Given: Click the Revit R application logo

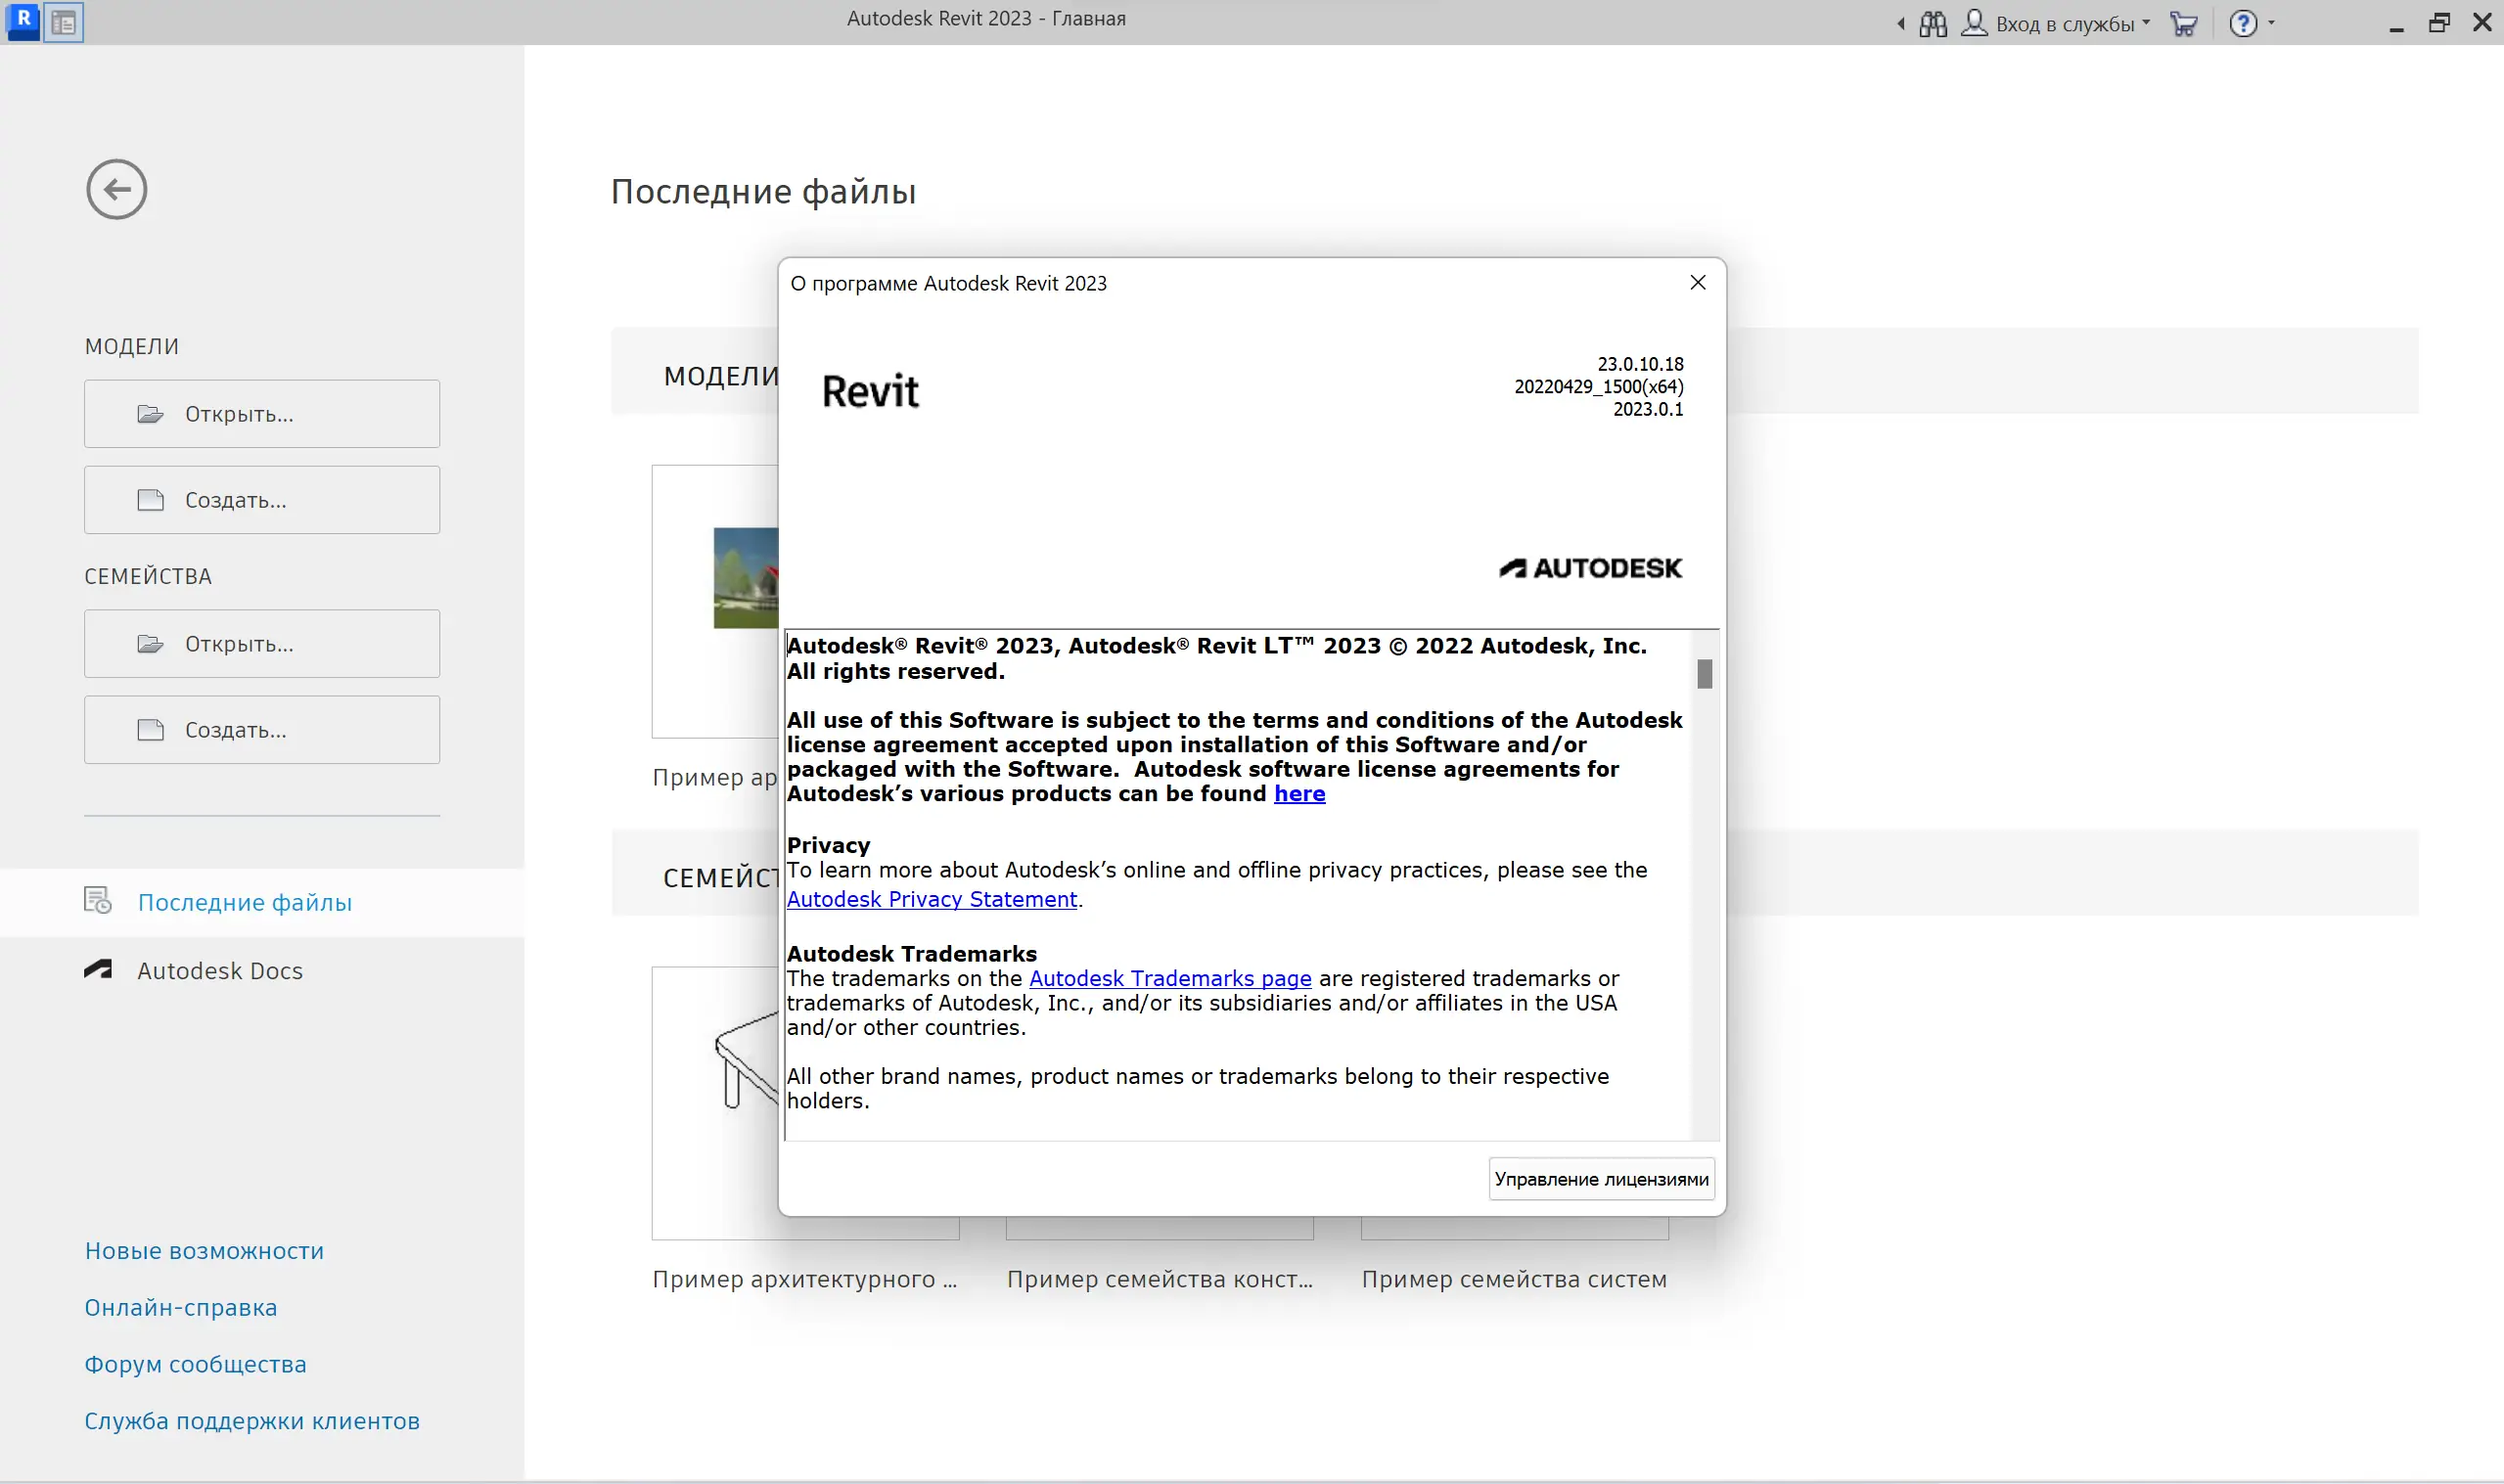Looking at the screenshot, I should 23,21.
